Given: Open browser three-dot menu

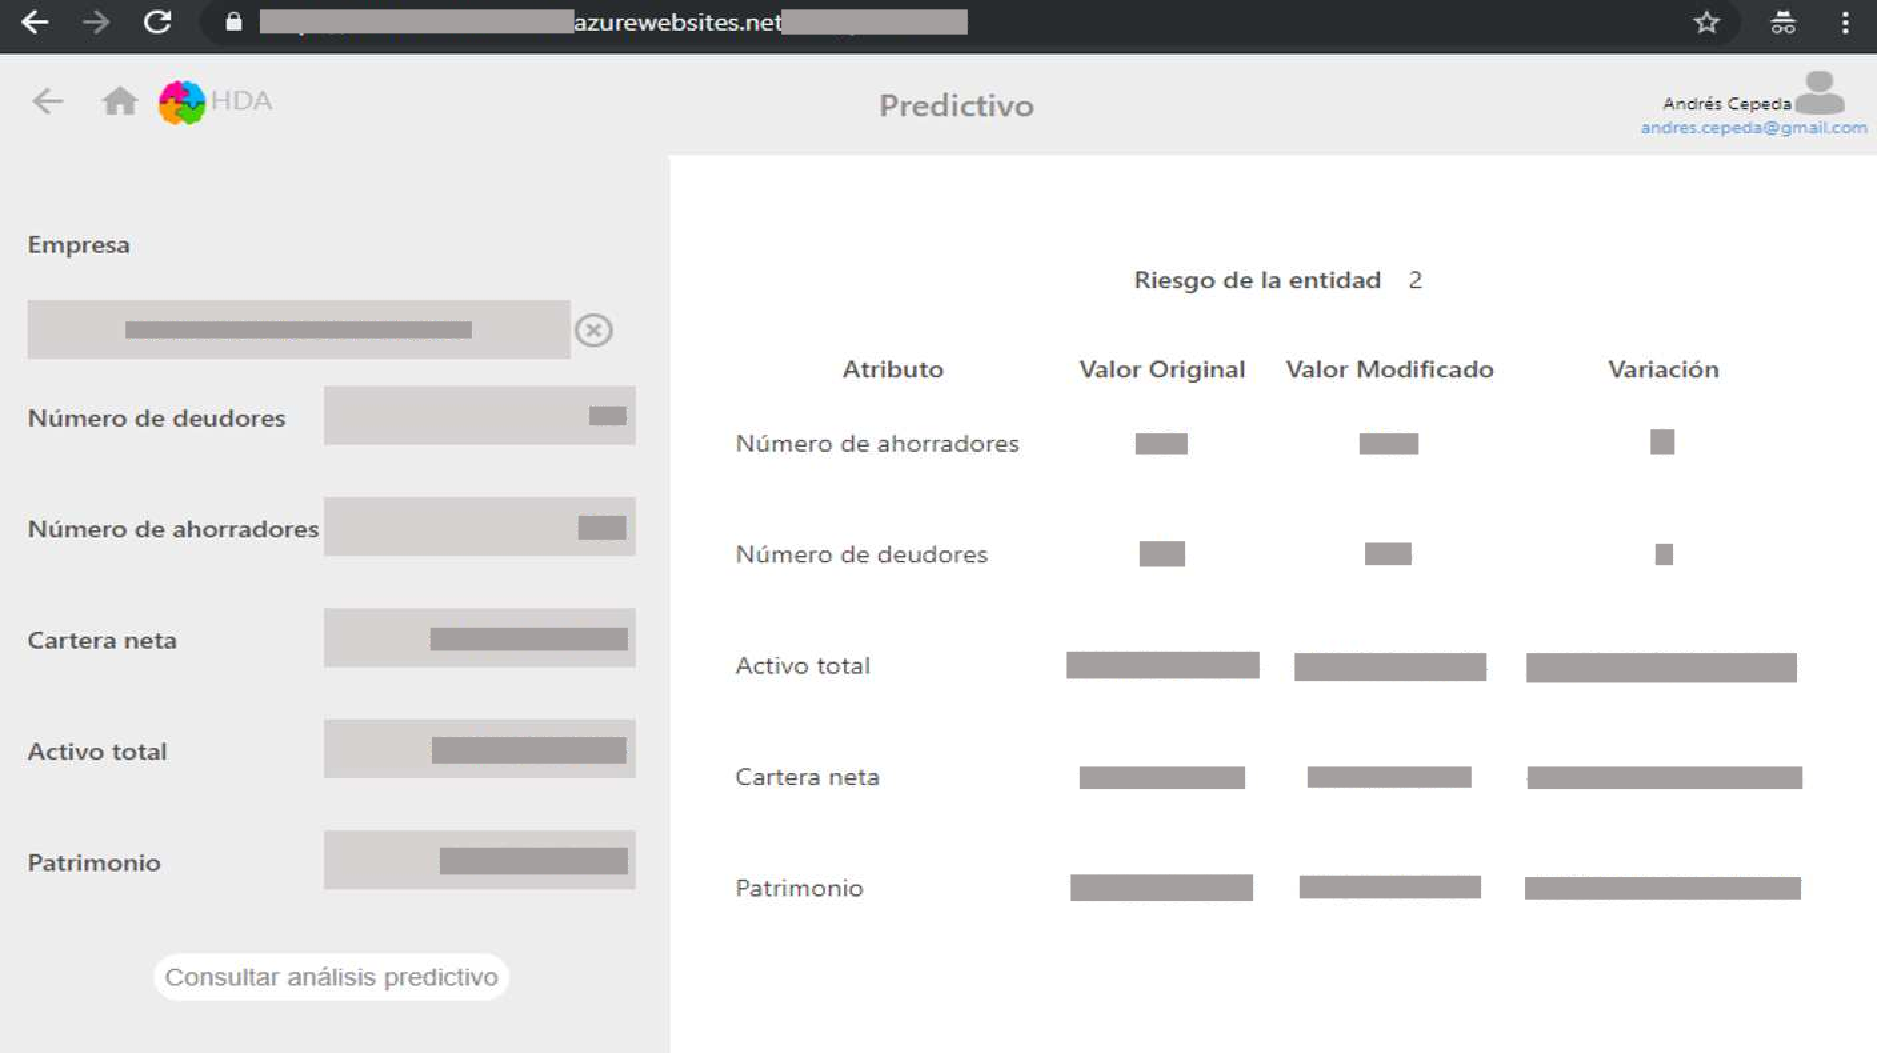Looking at the screenshot, I should 1845,22.
